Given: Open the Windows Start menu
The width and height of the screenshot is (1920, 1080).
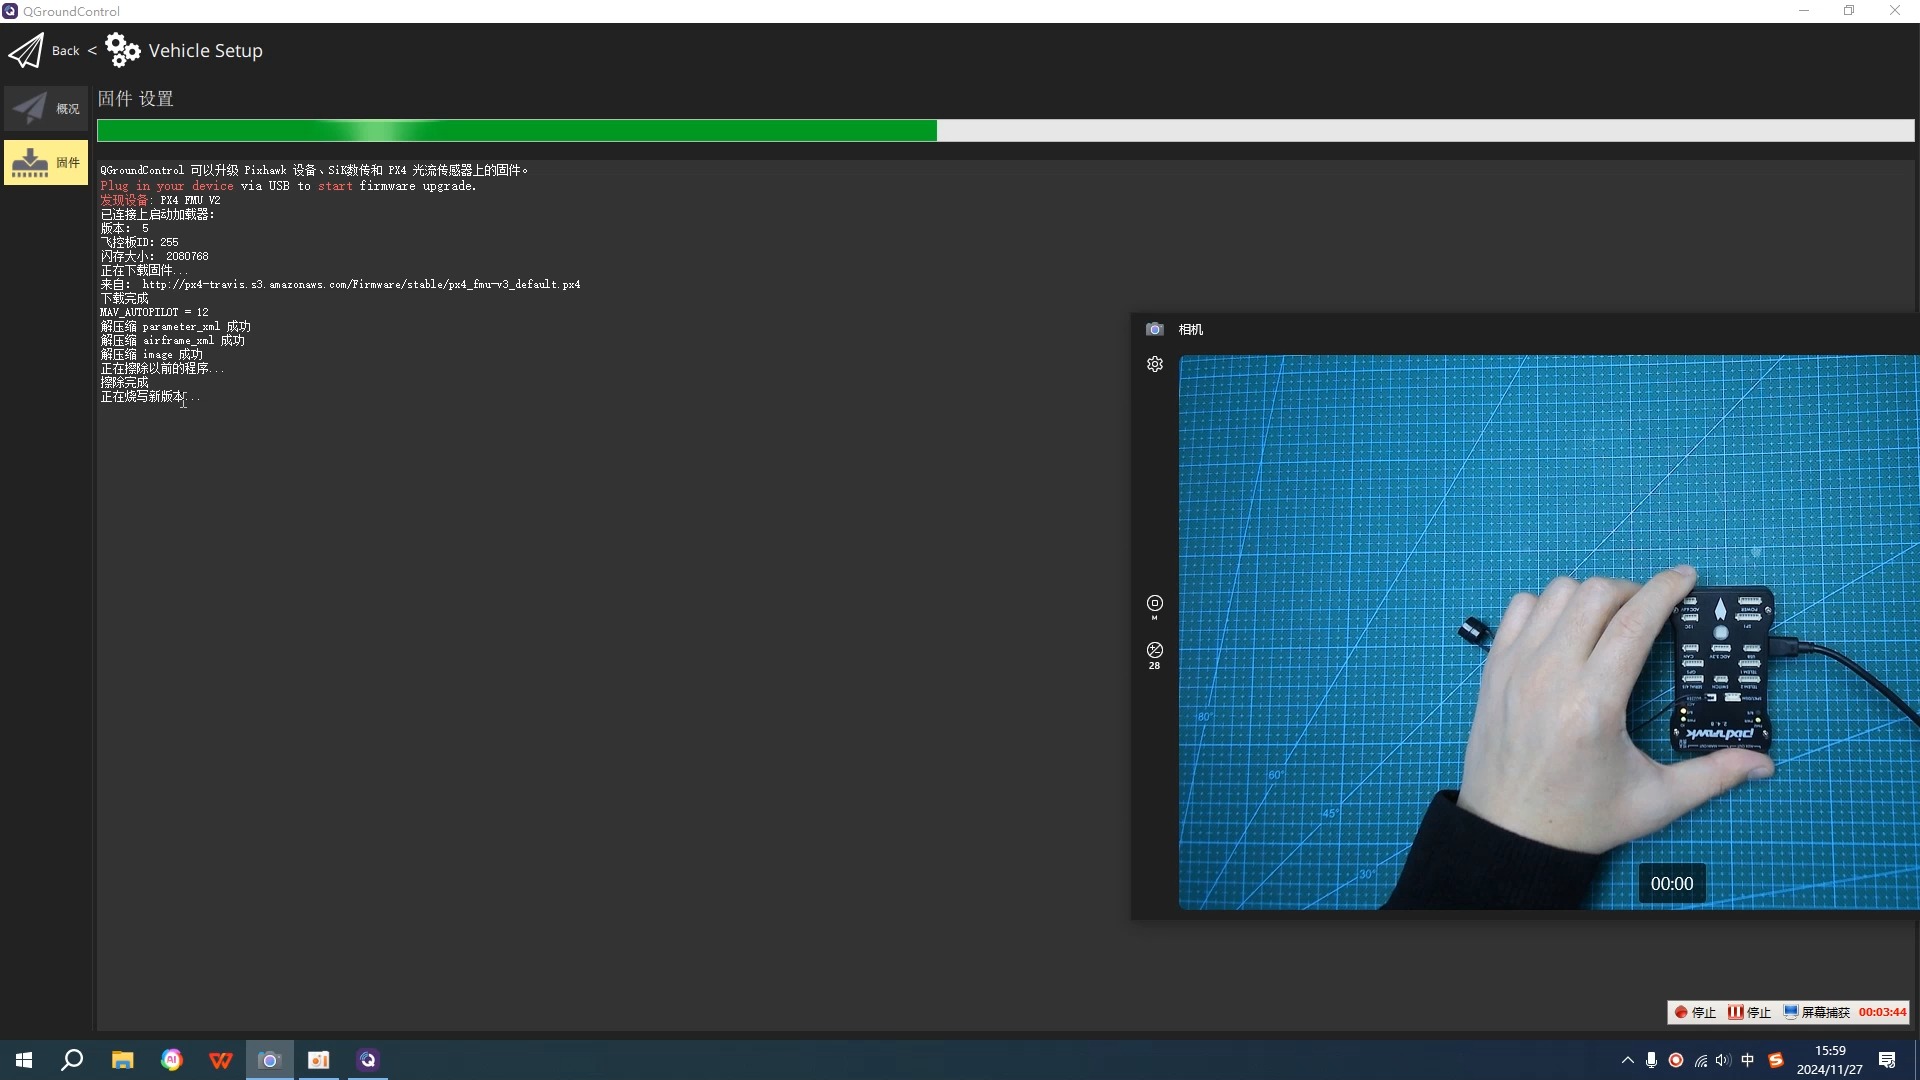Looking at the screenshot, I should coord(24,1060).
